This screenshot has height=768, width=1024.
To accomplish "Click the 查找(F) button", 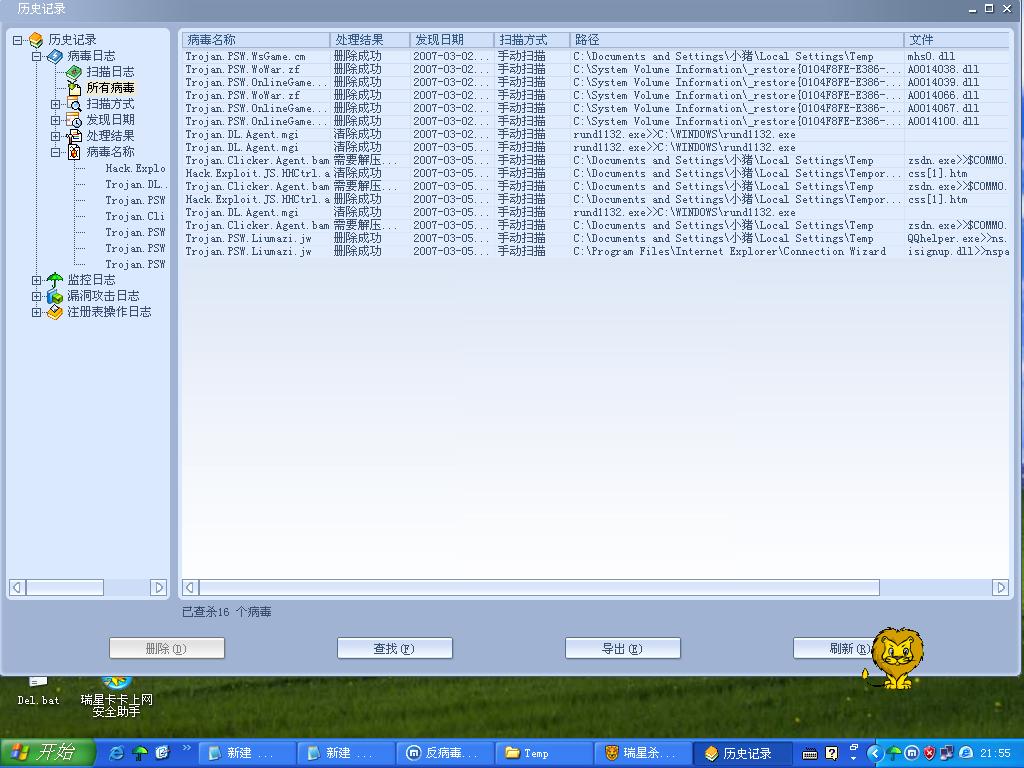I will pyautogui.click(x=394, y=648).
